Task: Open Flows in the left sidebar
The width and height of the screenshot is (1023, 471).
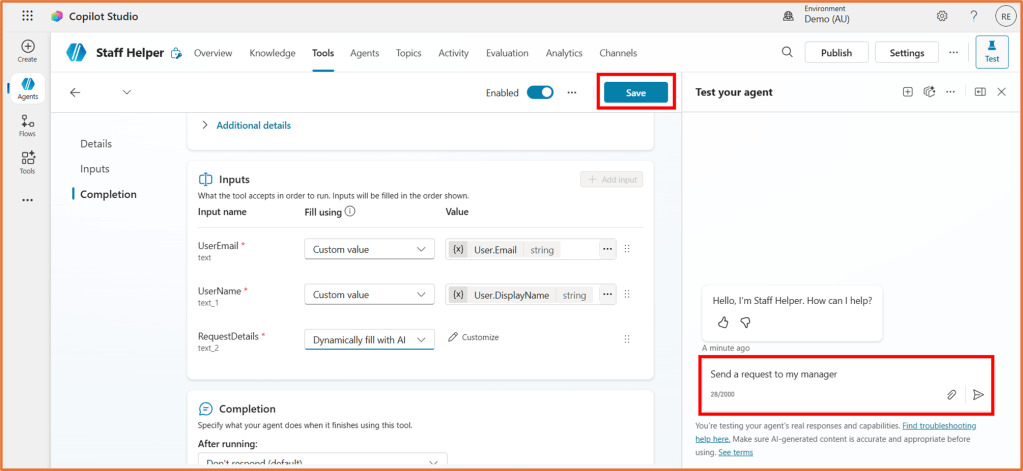Action: [27, 125]
